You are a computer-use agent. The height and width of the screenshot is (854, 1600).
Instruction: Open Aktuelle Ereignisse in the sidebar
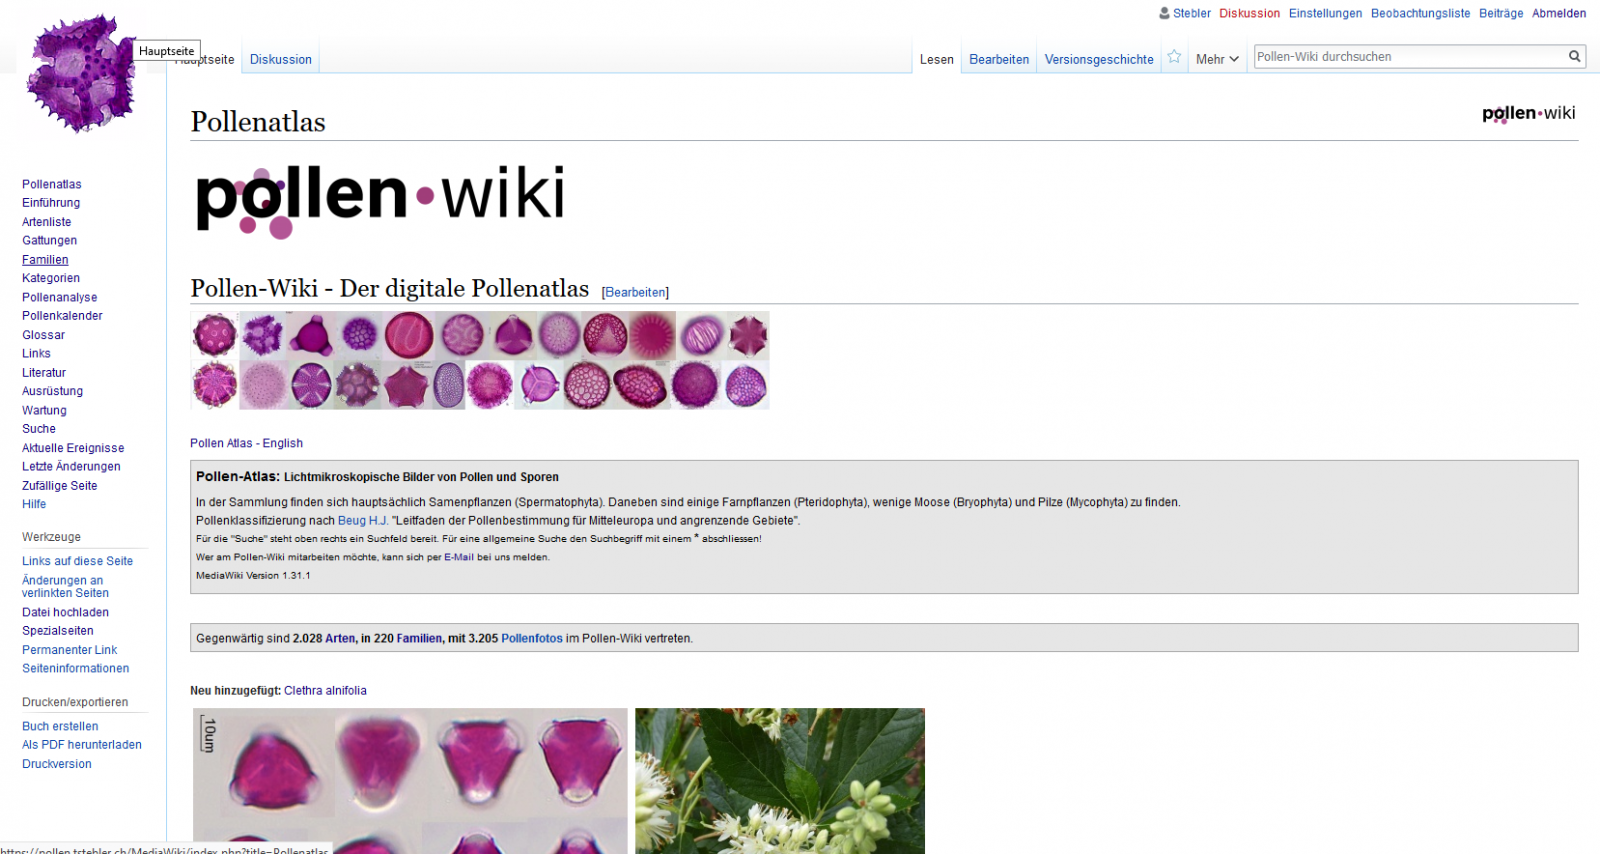pos(73,448)
